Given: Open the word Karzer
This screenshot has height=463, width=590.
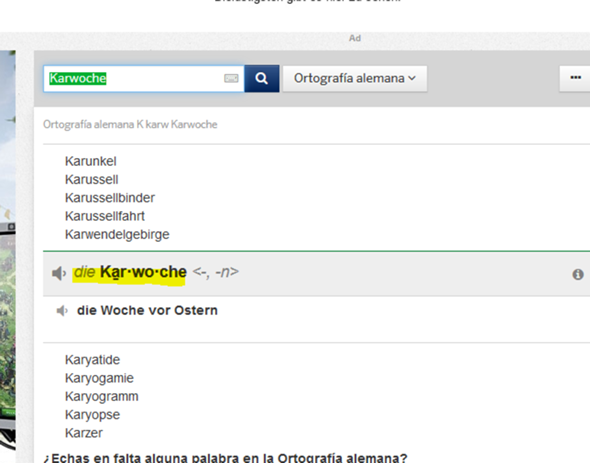Looking at the screenshot, I should pos(84,433).
